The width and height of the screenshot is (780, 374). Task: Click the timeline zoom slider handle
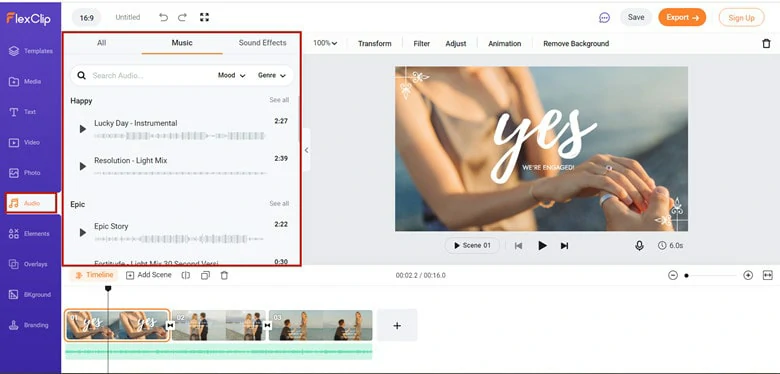[x=686, y=276]
